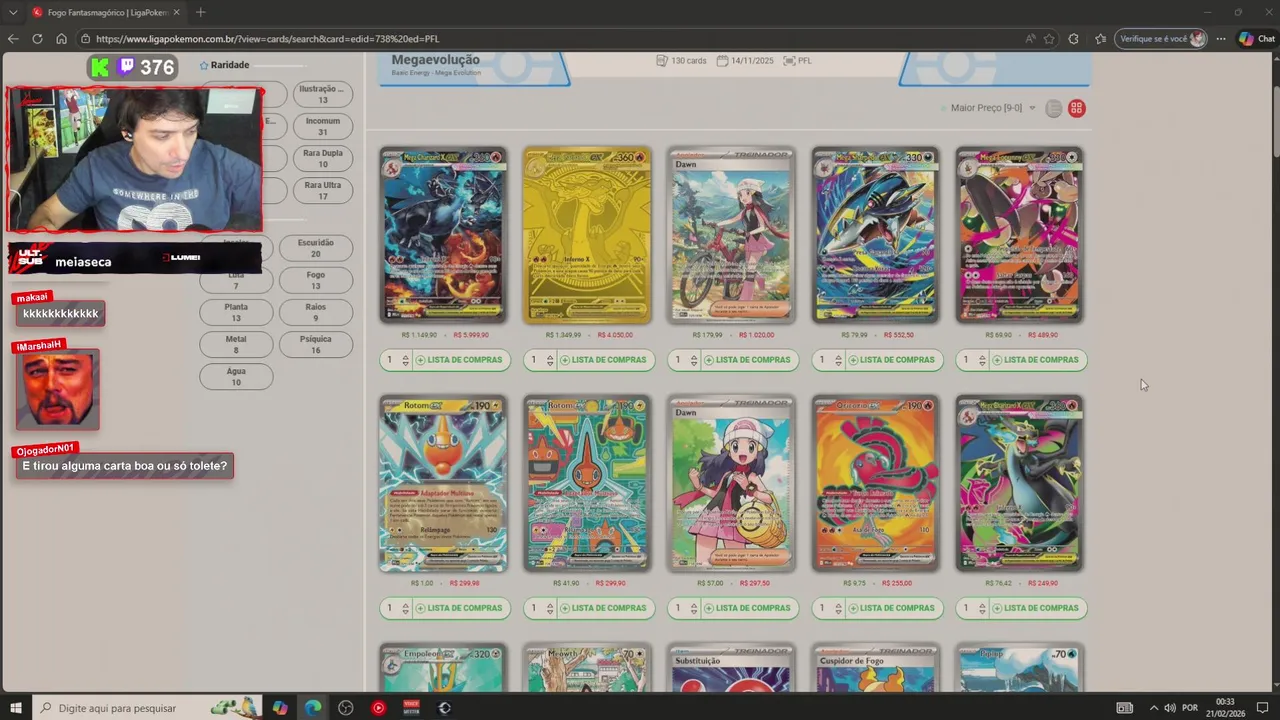The image size is (1280, 720).
Task: Select the Psíquica 16 type filter
Action: 316,344
